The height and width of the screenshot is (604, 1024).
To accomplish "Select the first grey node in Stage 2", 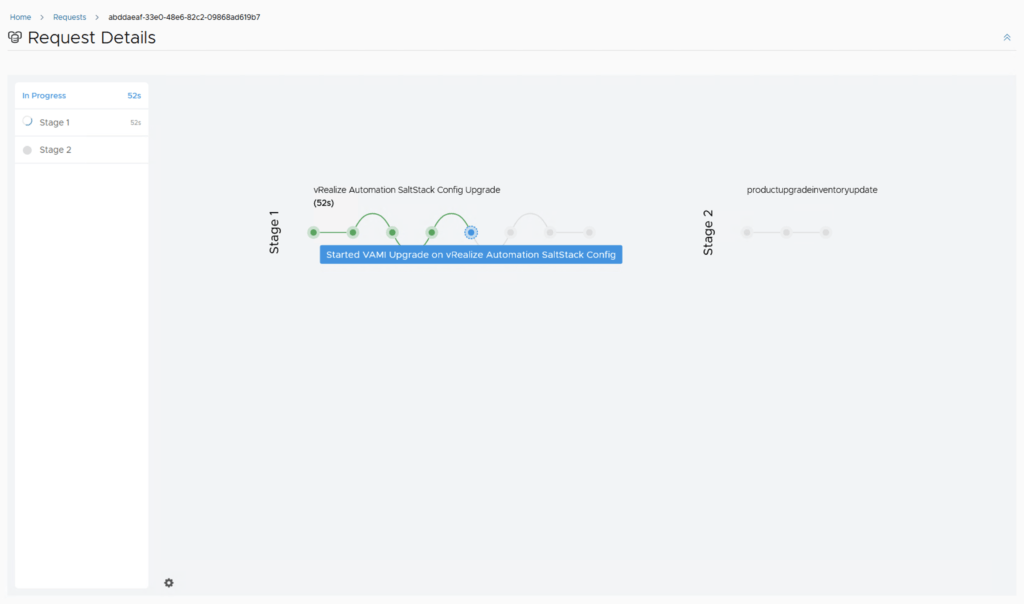I will 747,232.
